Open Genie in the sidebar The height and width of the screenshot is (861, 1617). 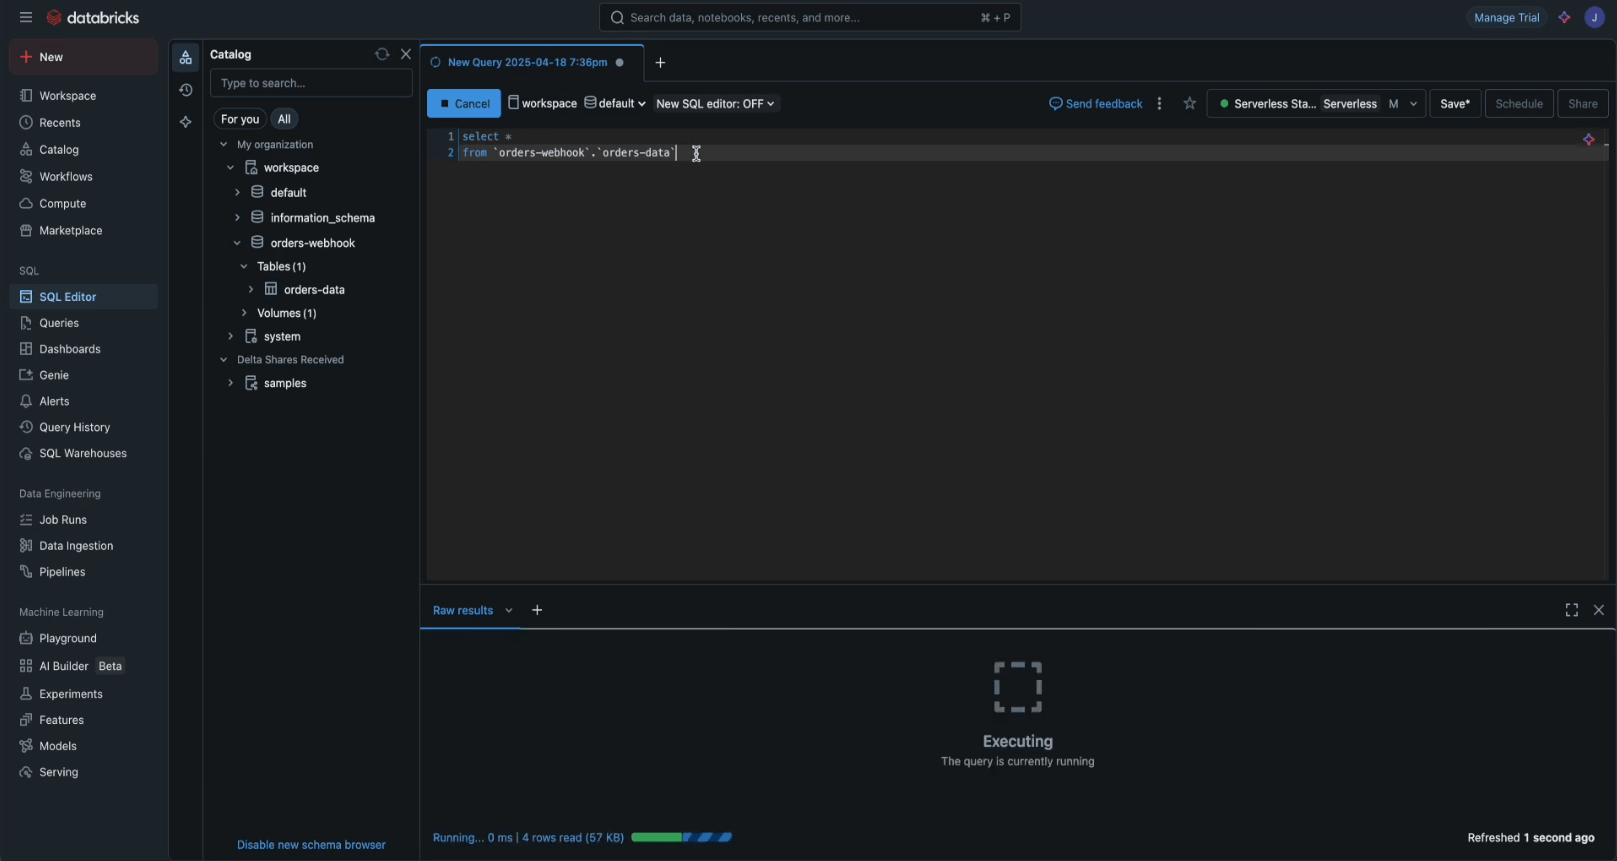(83, 375)
